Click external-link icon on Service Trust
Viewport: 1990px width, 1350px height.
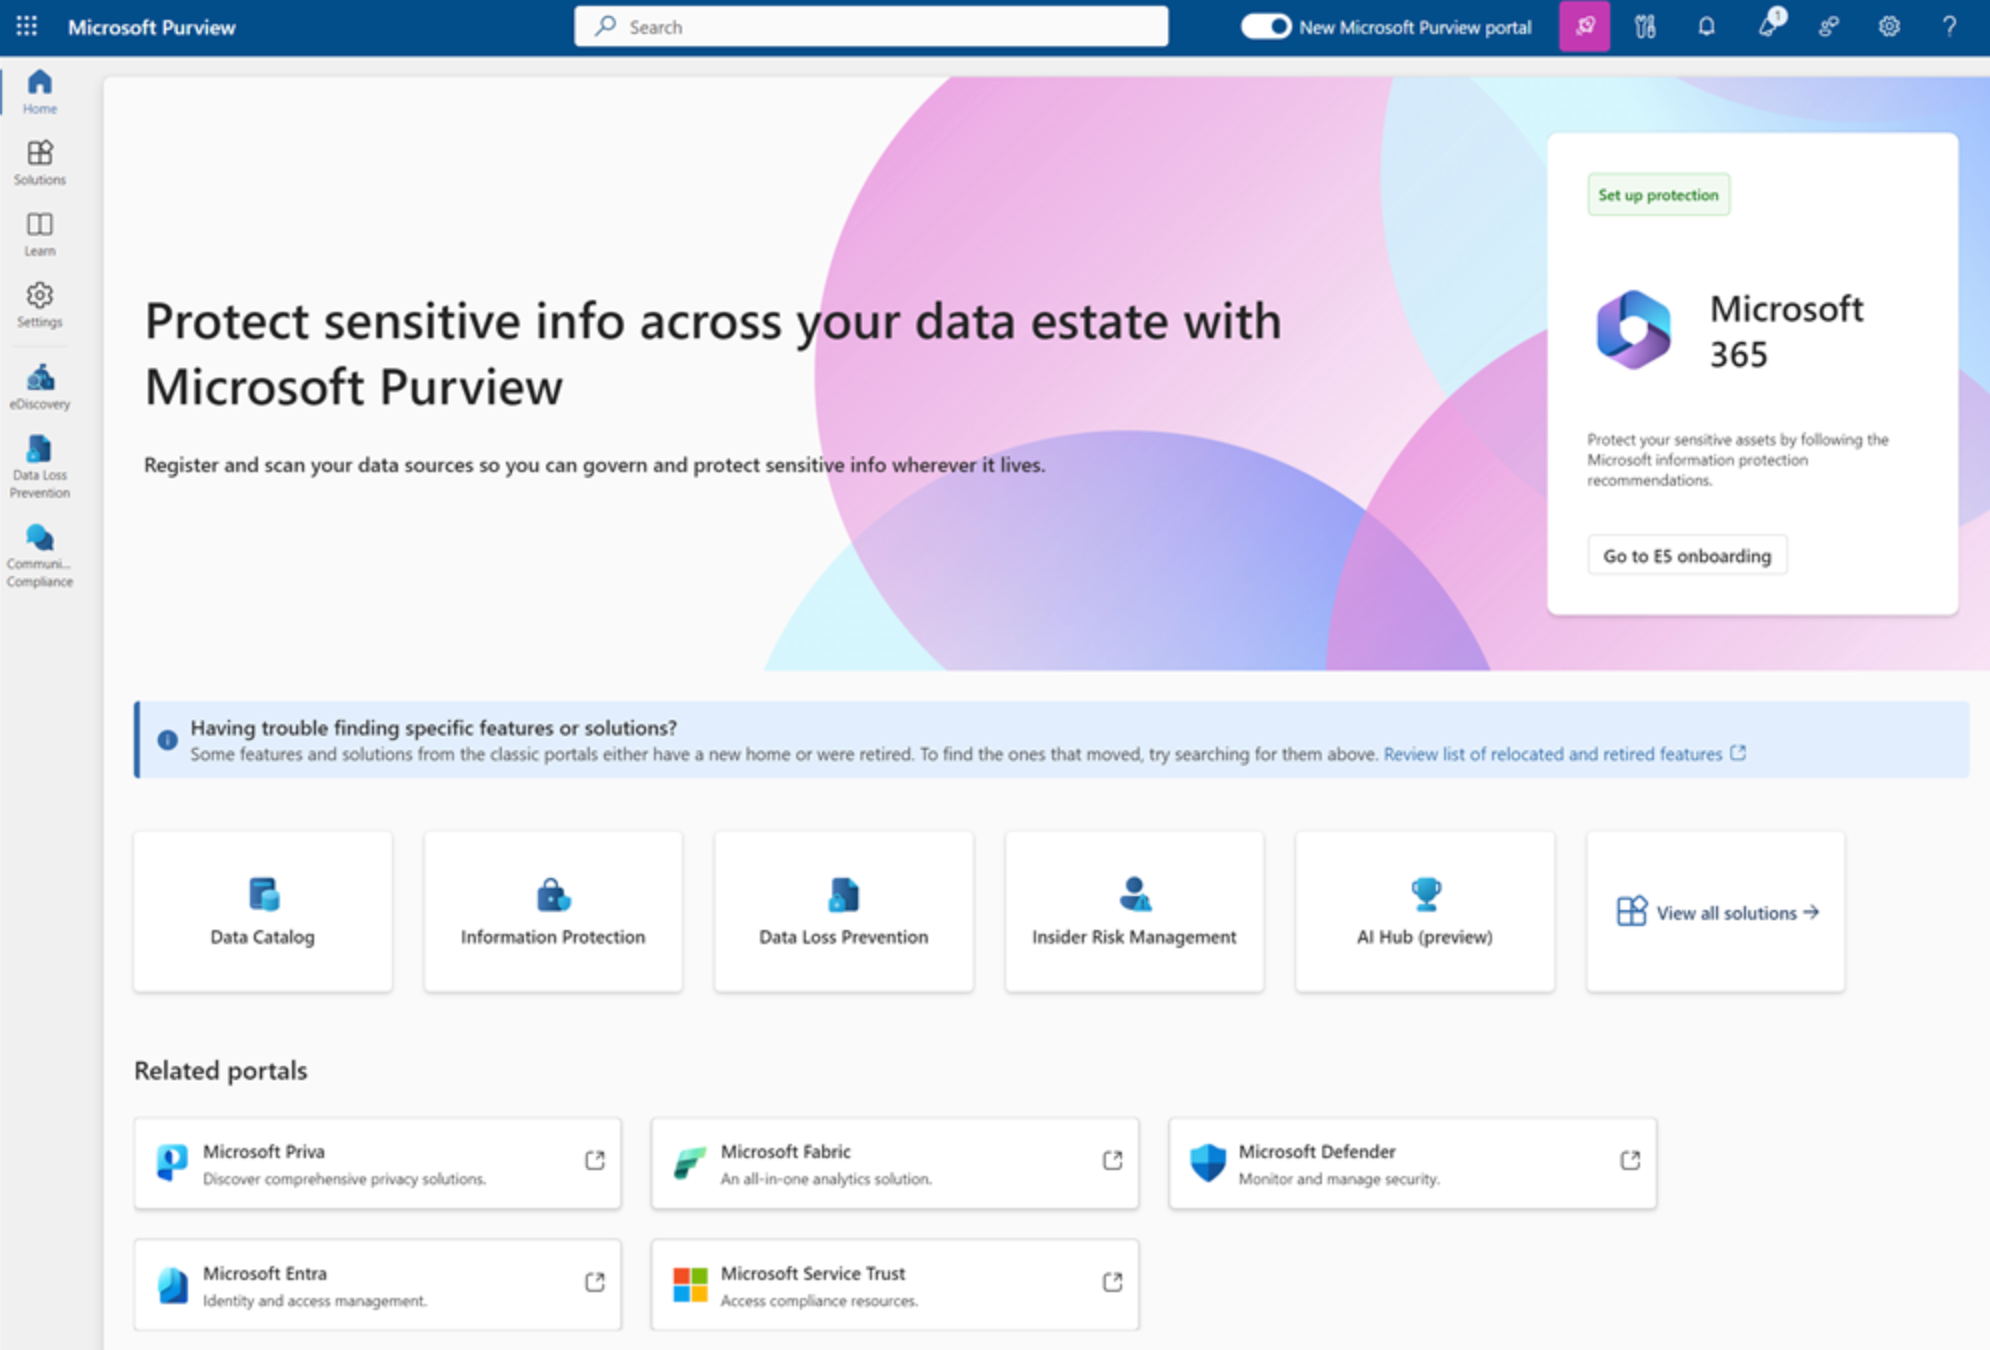(x=1112, y=1282)
